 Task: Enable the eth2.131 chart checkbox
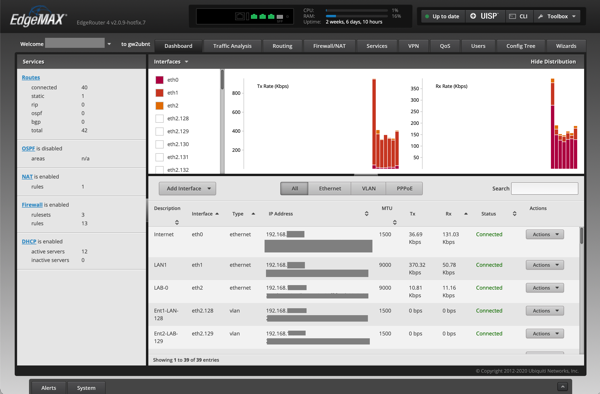160,157
